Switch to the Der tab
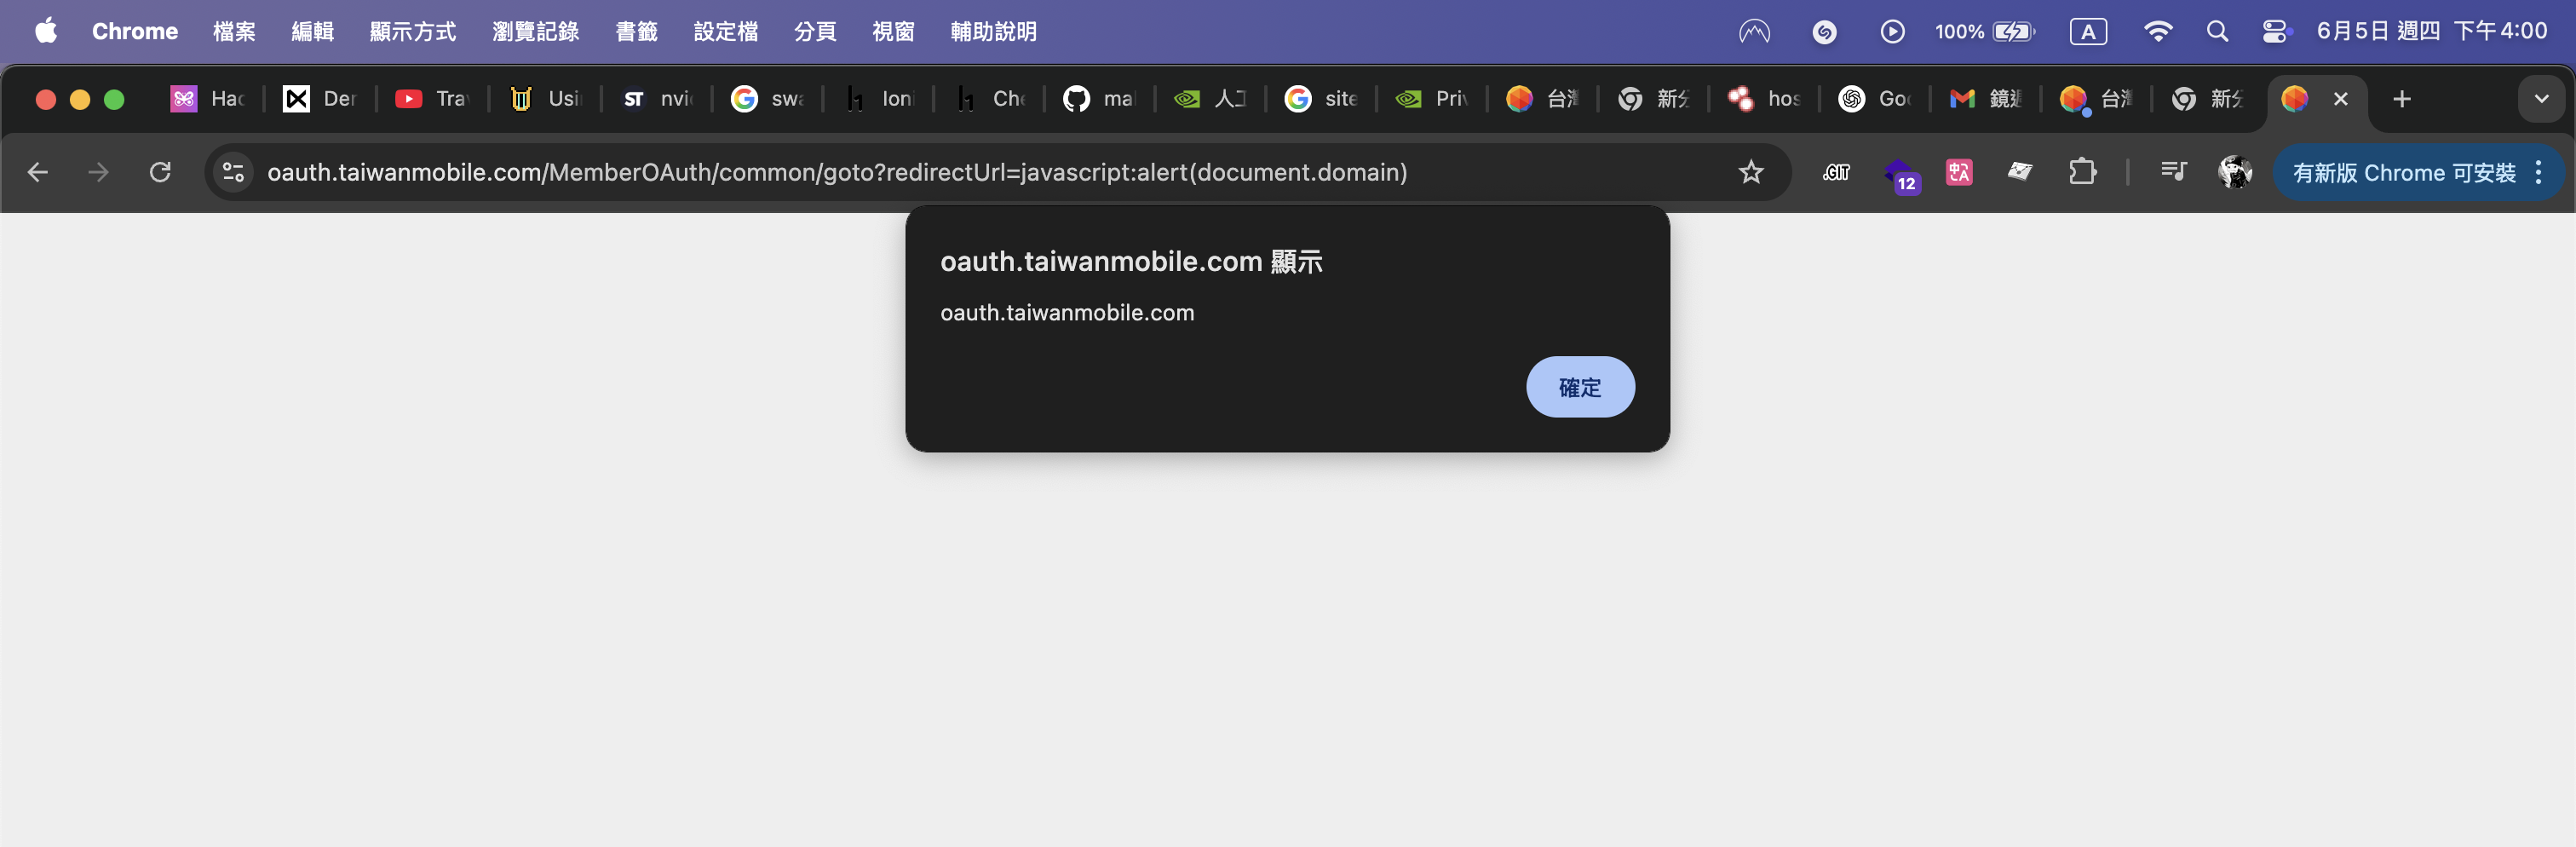Viewport: 2576px width, 847px height. 320,99
